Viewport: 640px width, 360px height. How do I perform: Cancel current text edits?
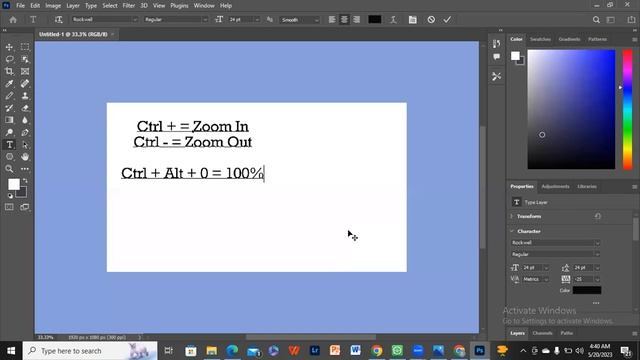[431, 20]
